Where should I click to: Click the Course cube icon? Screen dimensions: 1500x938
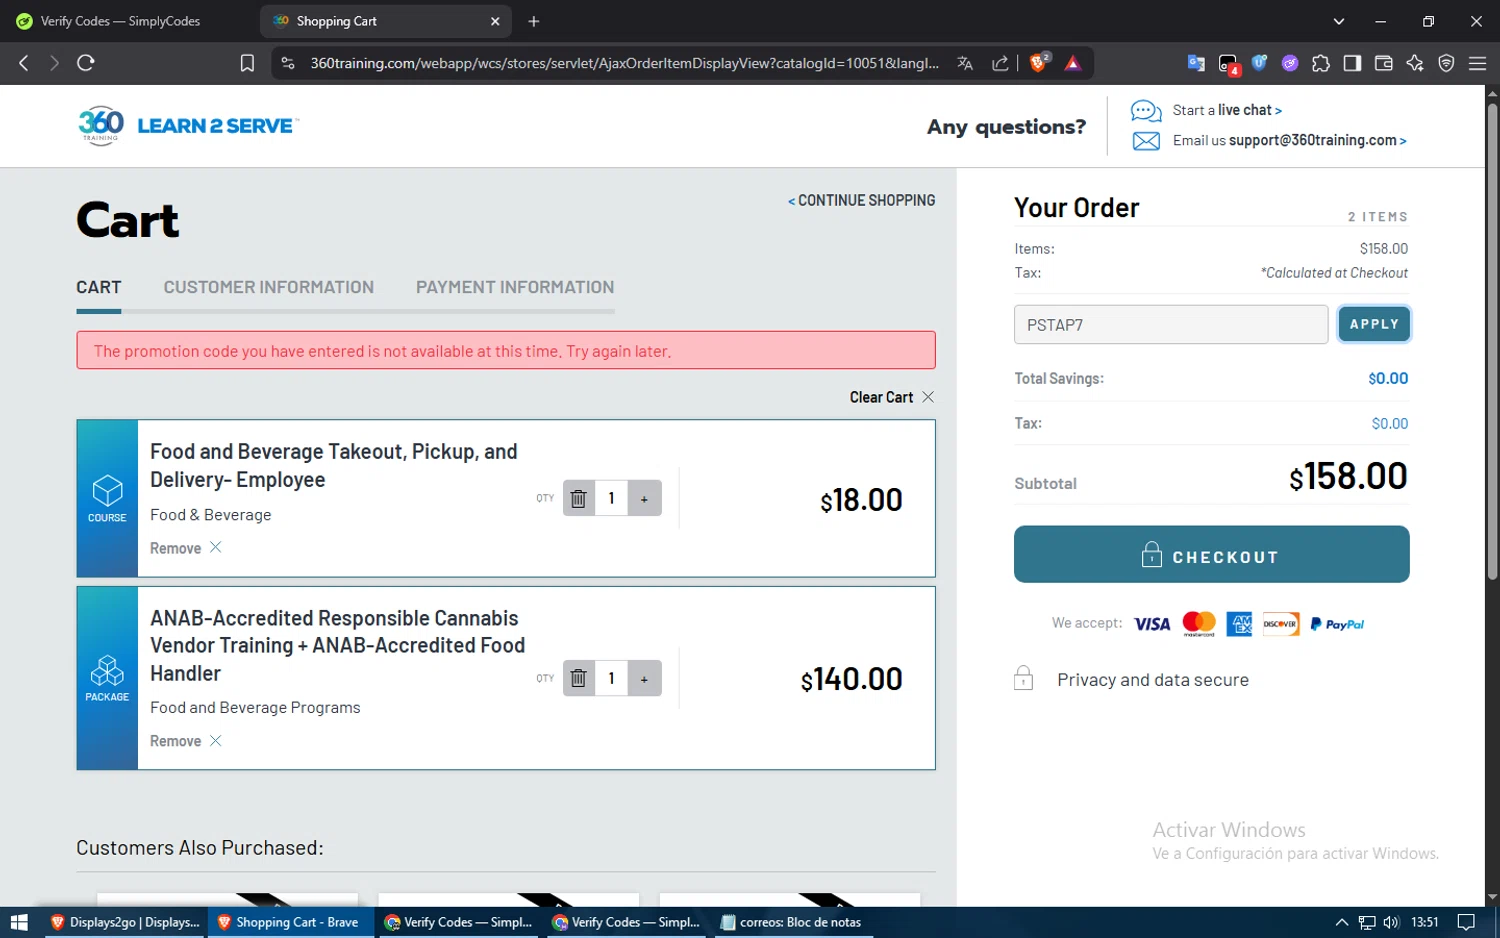(x=107, y=491)
